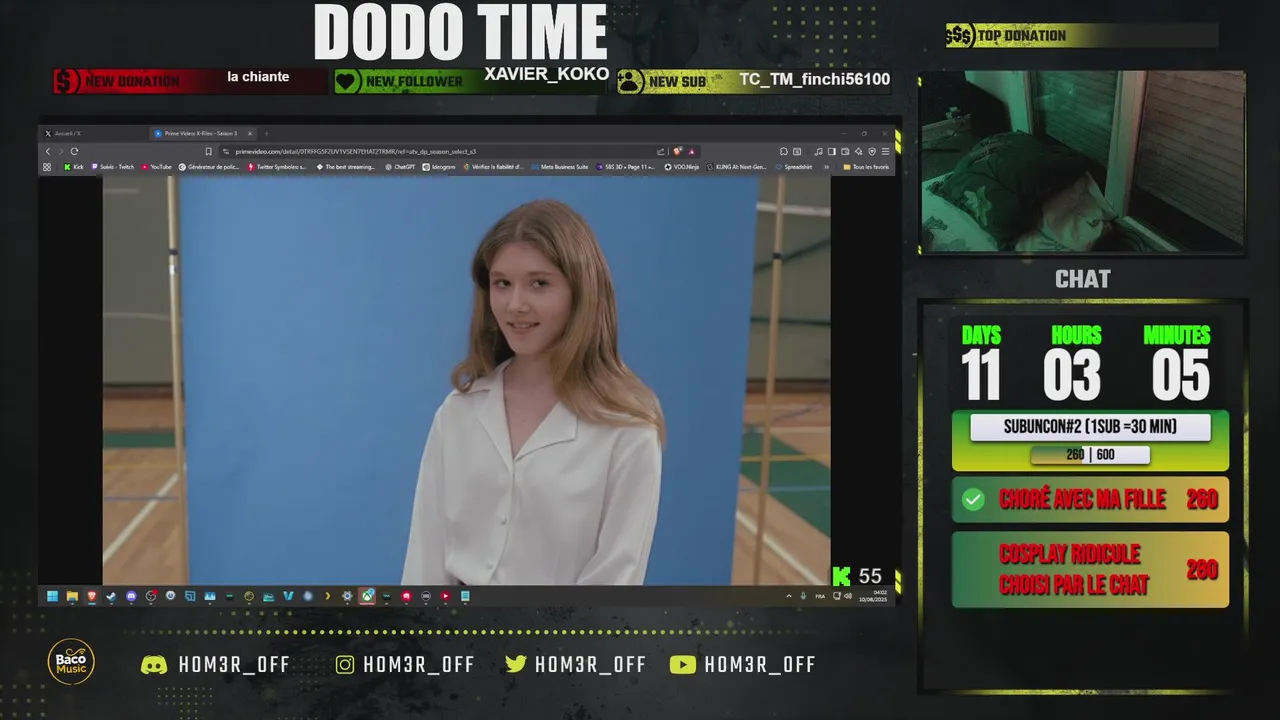Open the browser music playlist icon

click(818, 151)
